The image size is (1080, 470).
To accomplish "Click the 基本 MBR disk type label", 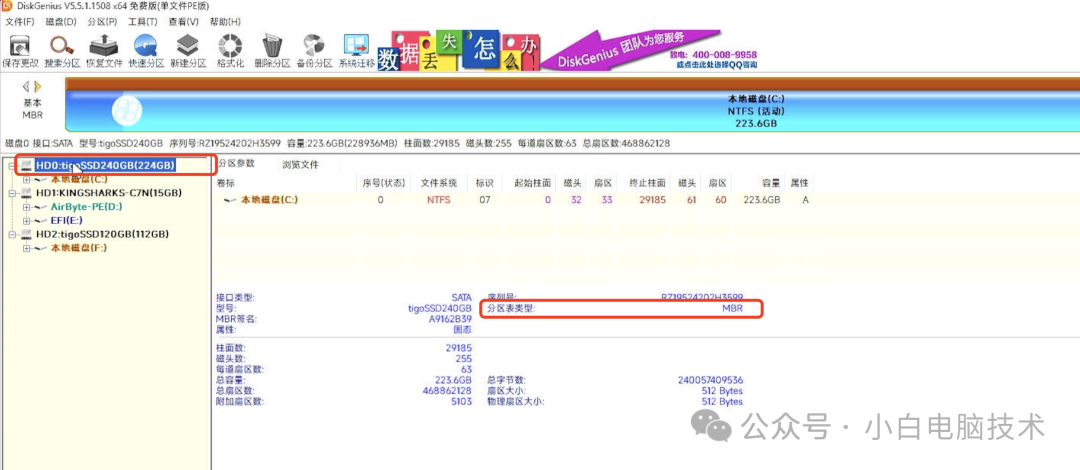I will [x=32, y=109].
